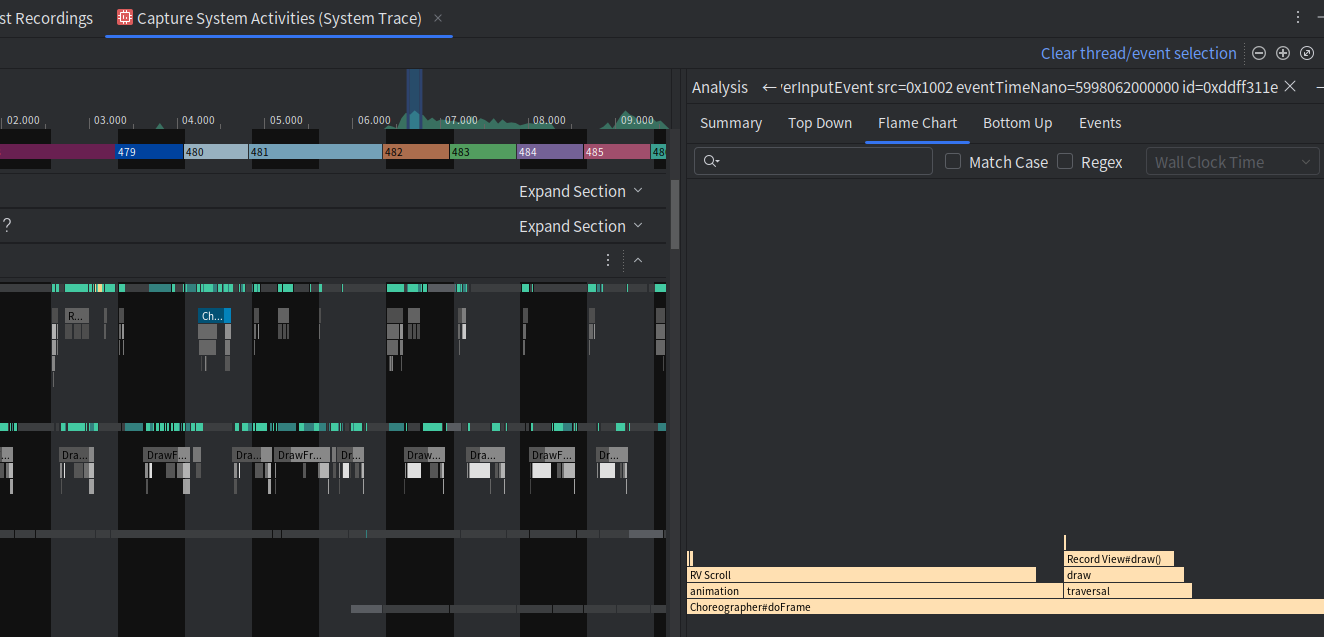The image size is (1324, 637).
Task: Enable the Match Case checkbox
Action: [x=953, y=161]
